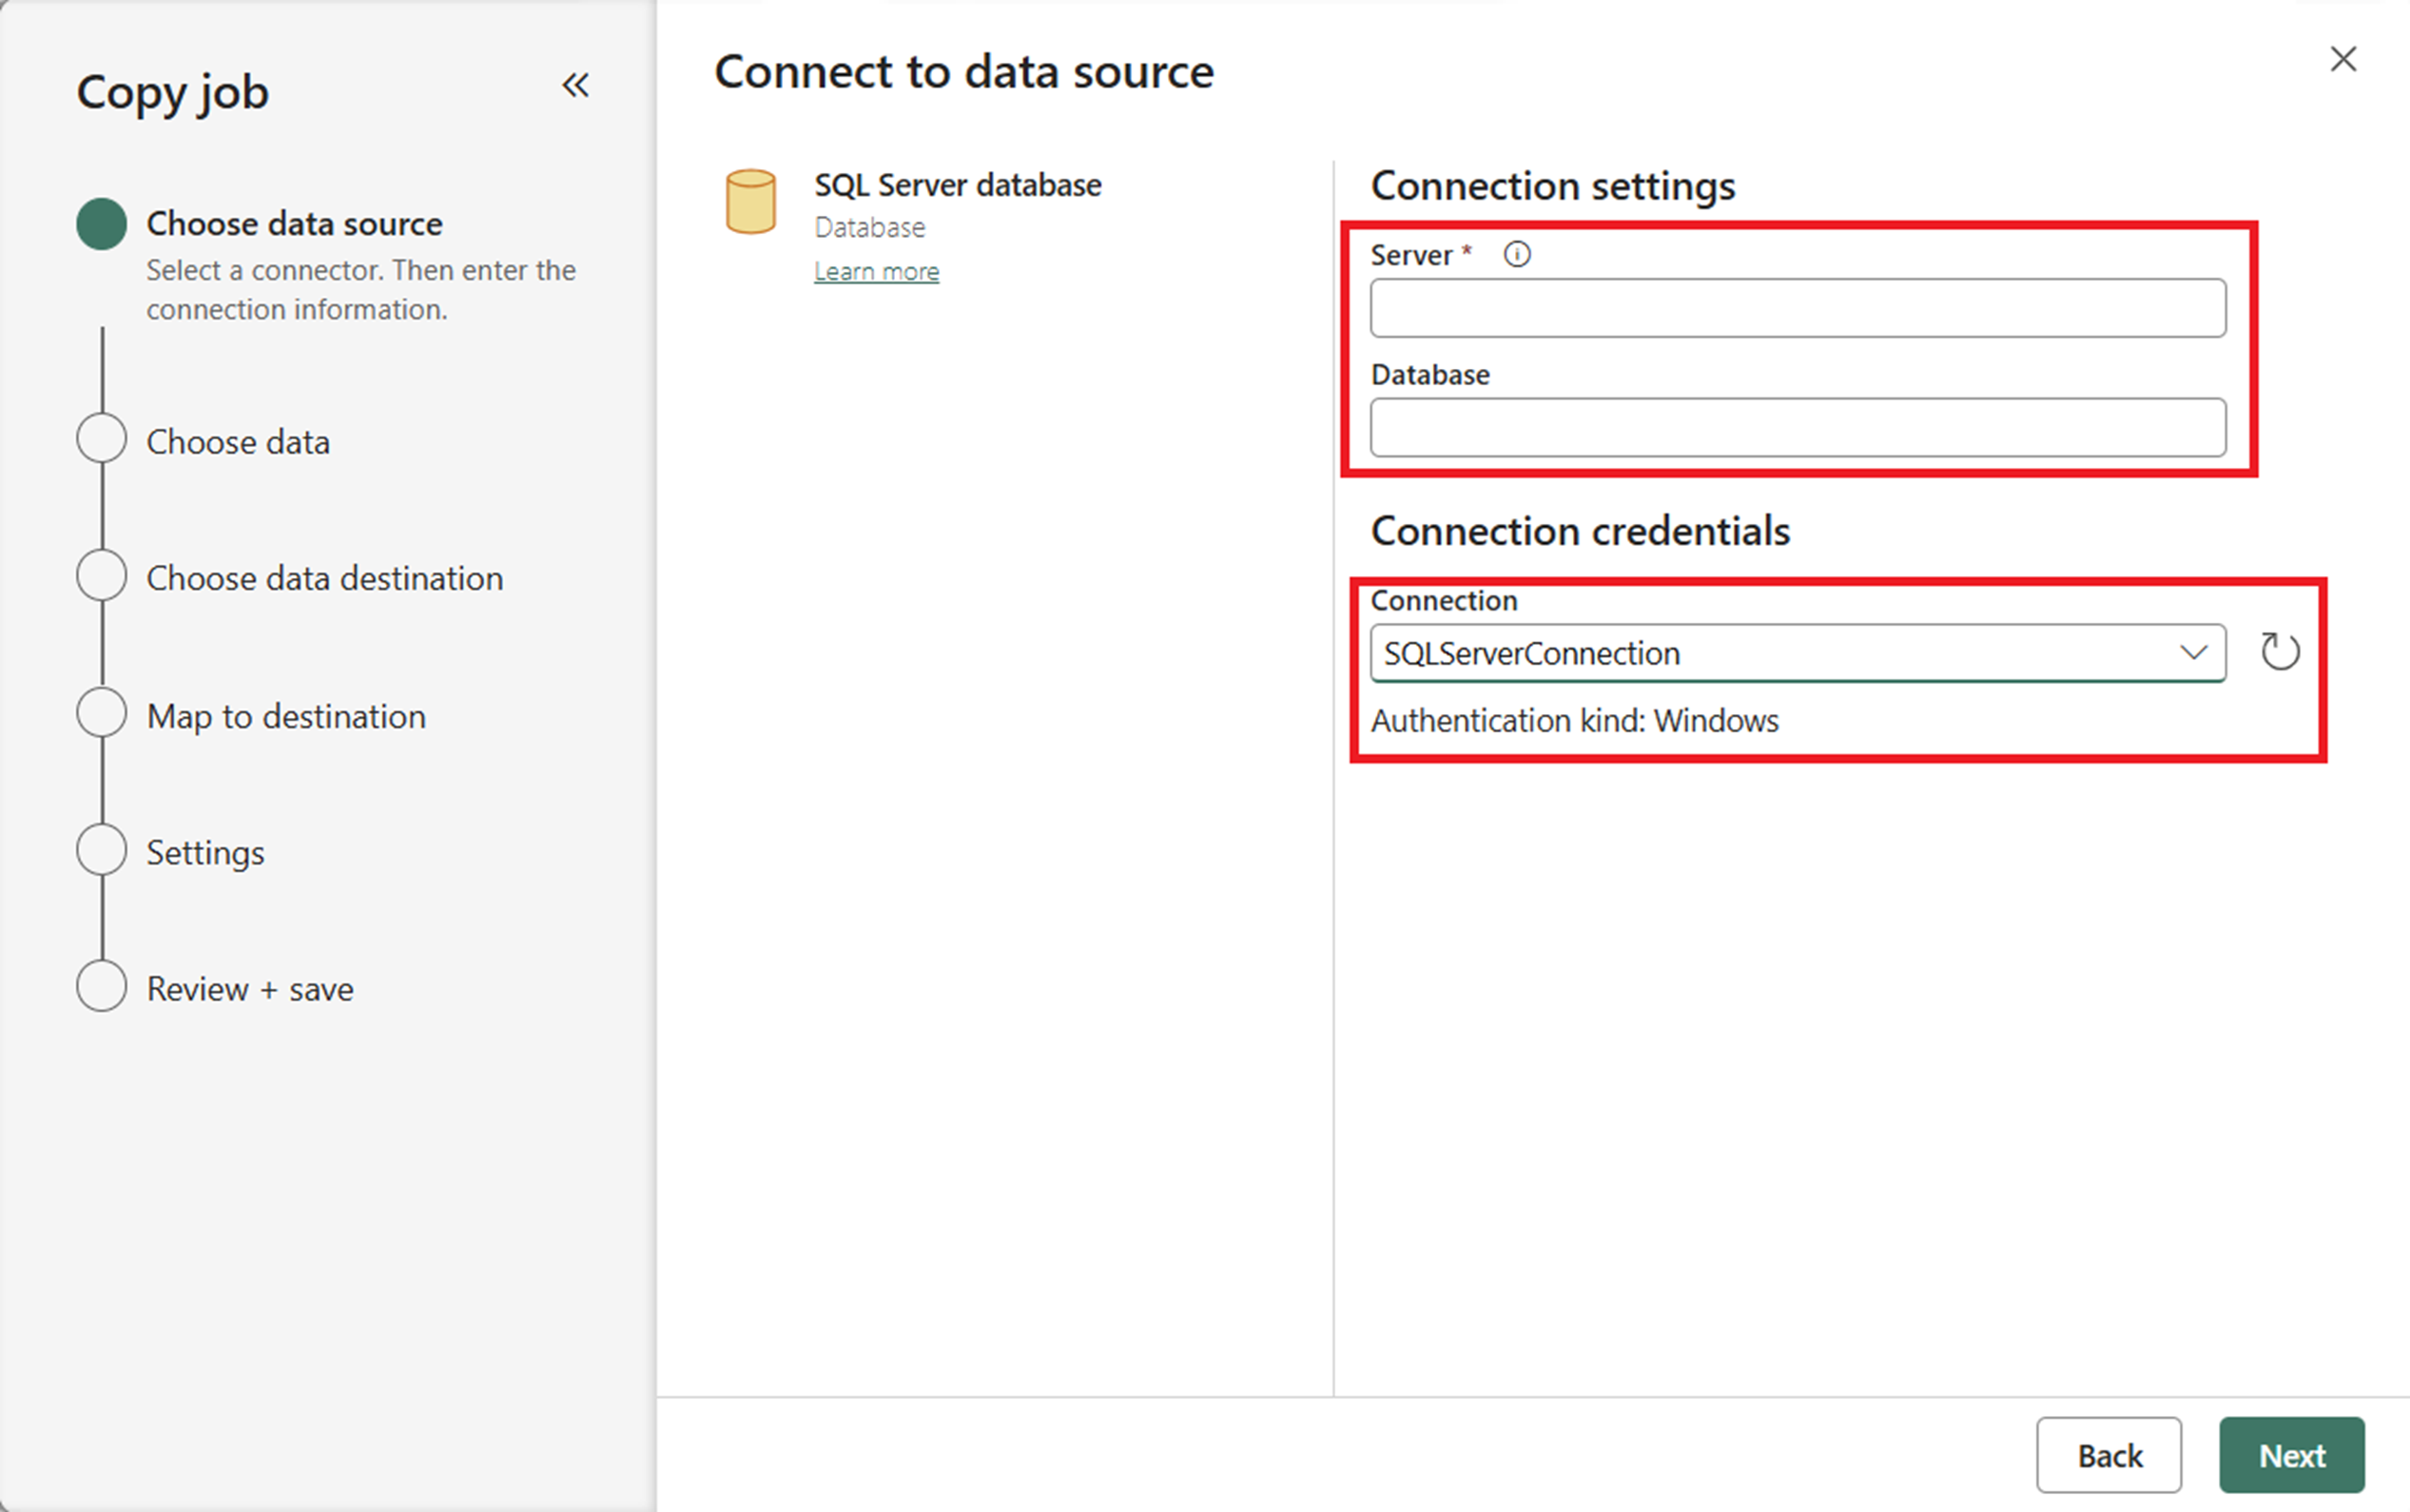Open the Learn more link
Screen dimensions: 2410x1512
click(x=876, y=271)
